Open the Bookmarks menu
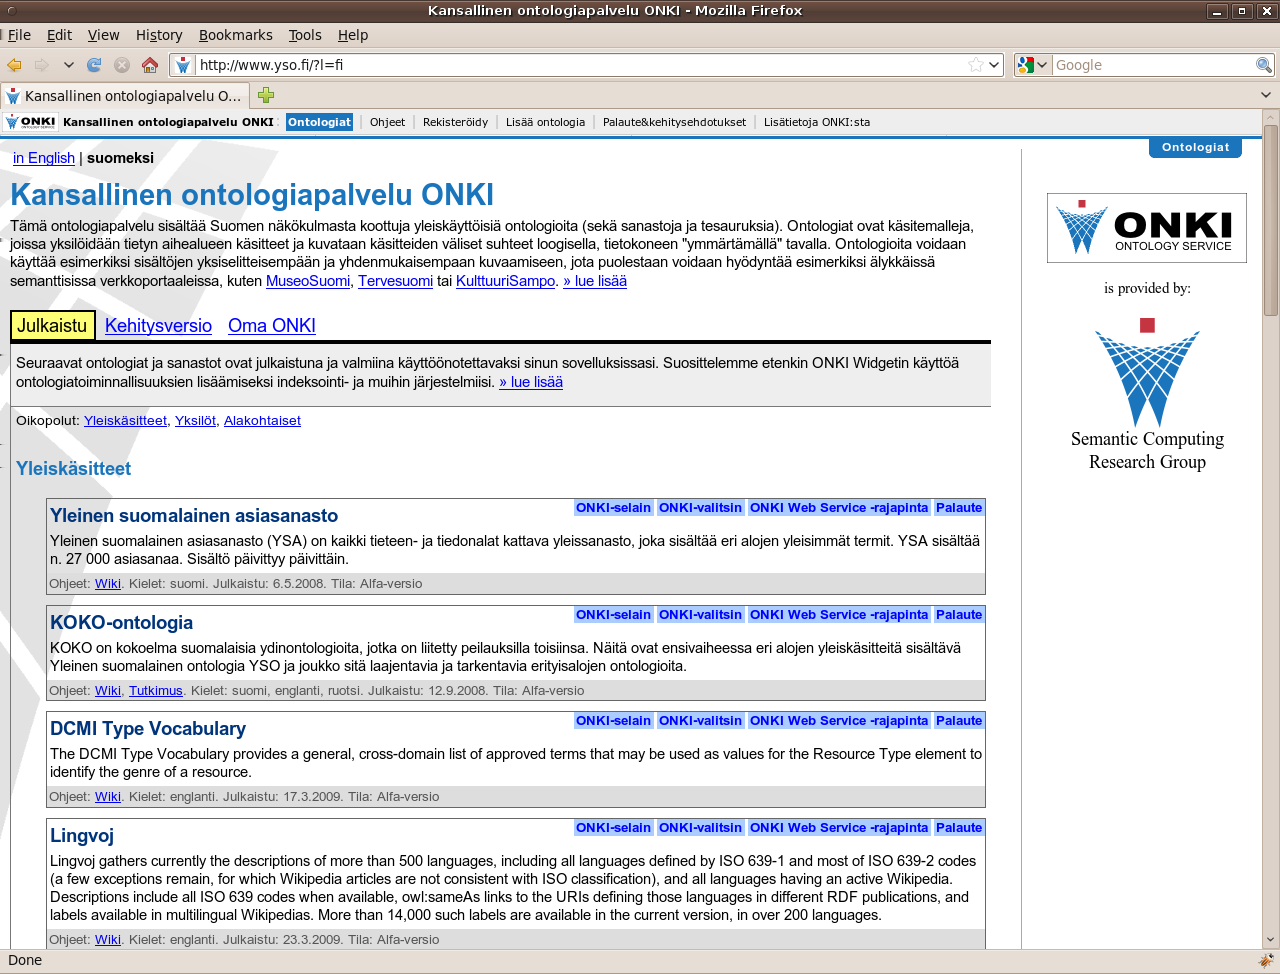1280x974 pixels. coord(235,35)
